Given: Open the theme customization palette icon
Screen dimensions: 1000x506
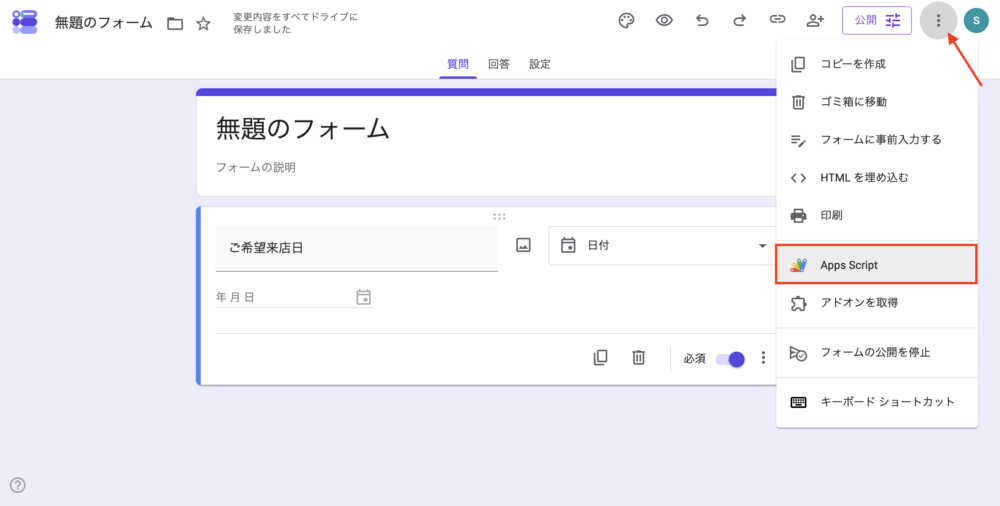Looking at the screenshot, I should 626,21.
